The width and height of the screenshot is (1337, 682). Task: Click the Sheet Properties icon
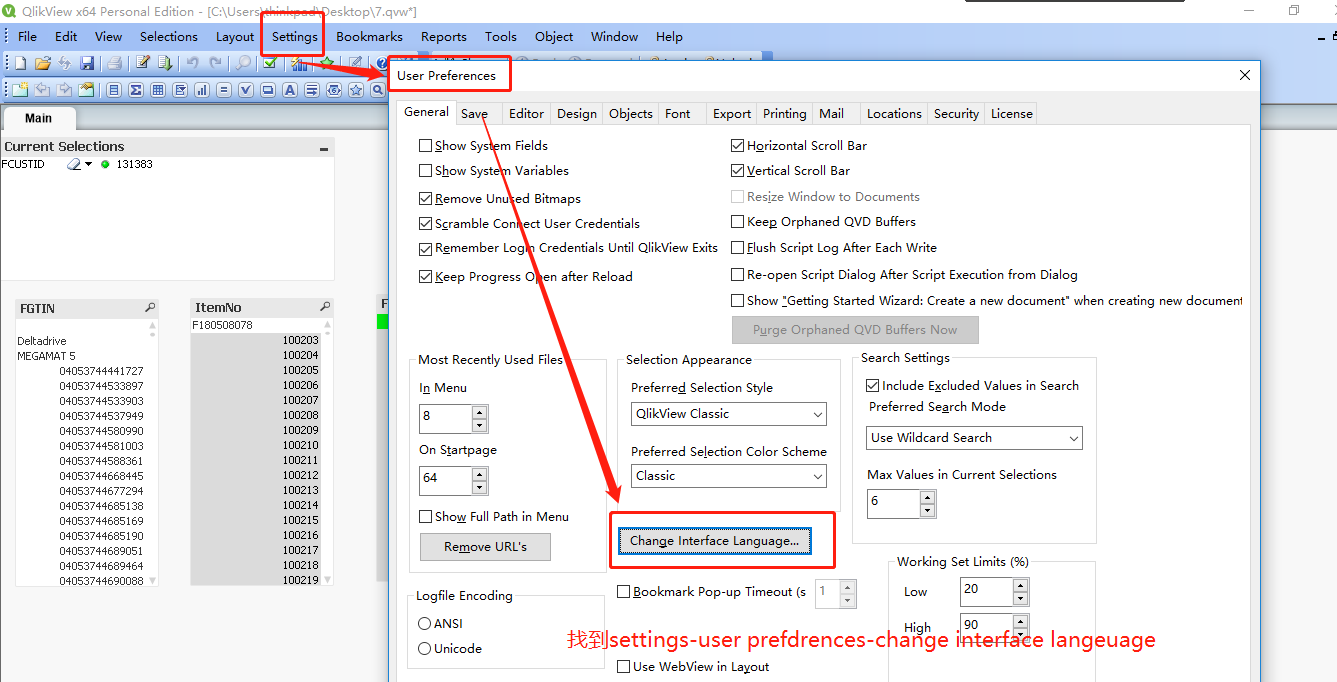click(x=86, y=90)
